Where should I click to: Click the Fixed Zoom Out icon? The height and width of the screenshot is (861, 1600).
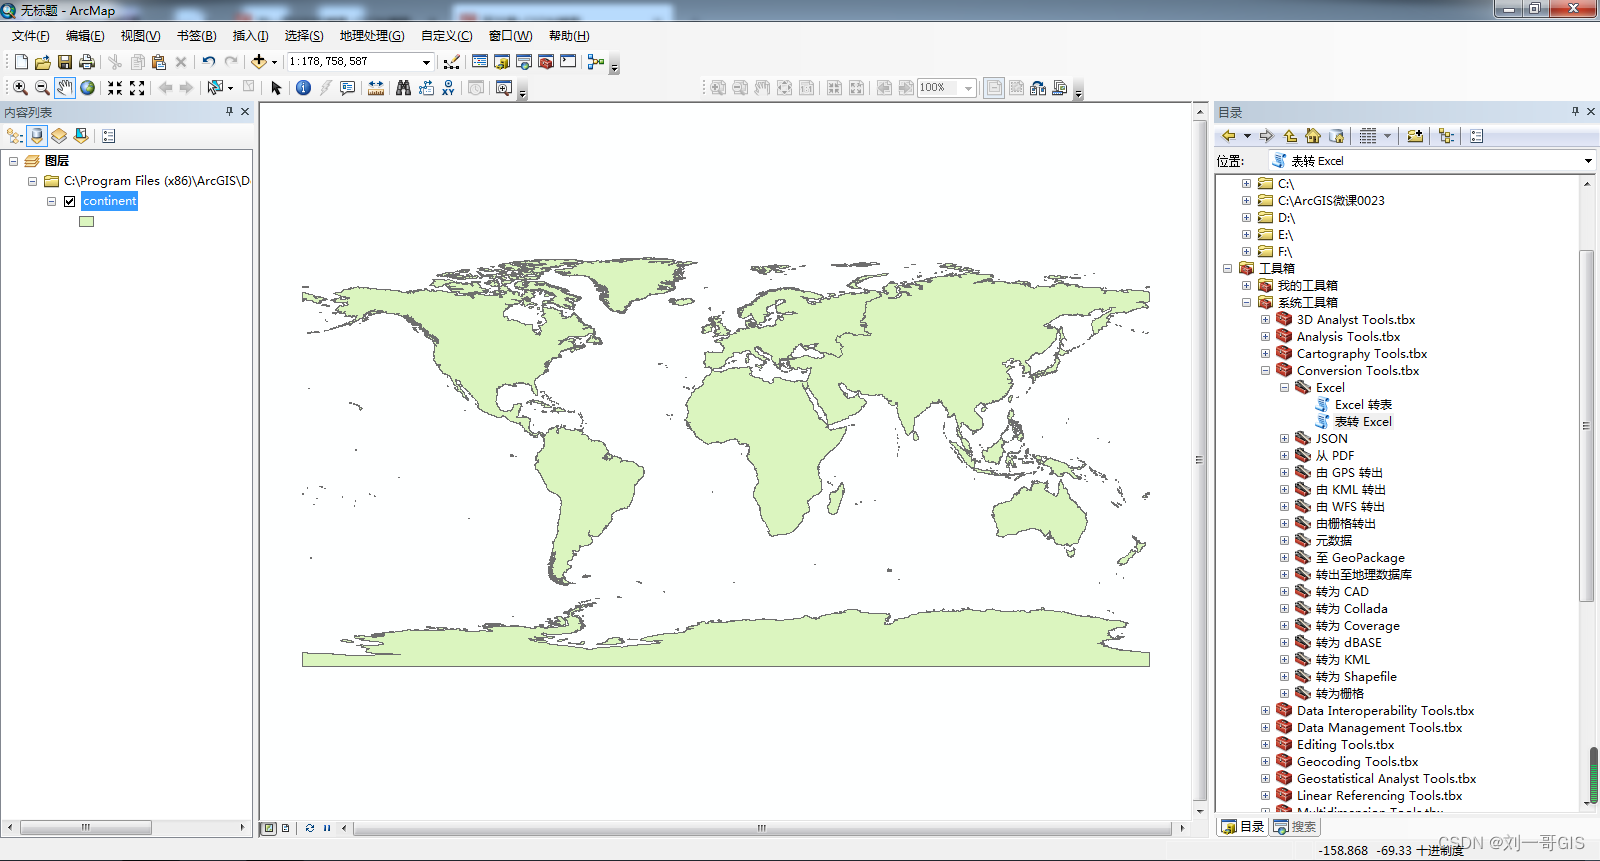(x=137, y=88)
